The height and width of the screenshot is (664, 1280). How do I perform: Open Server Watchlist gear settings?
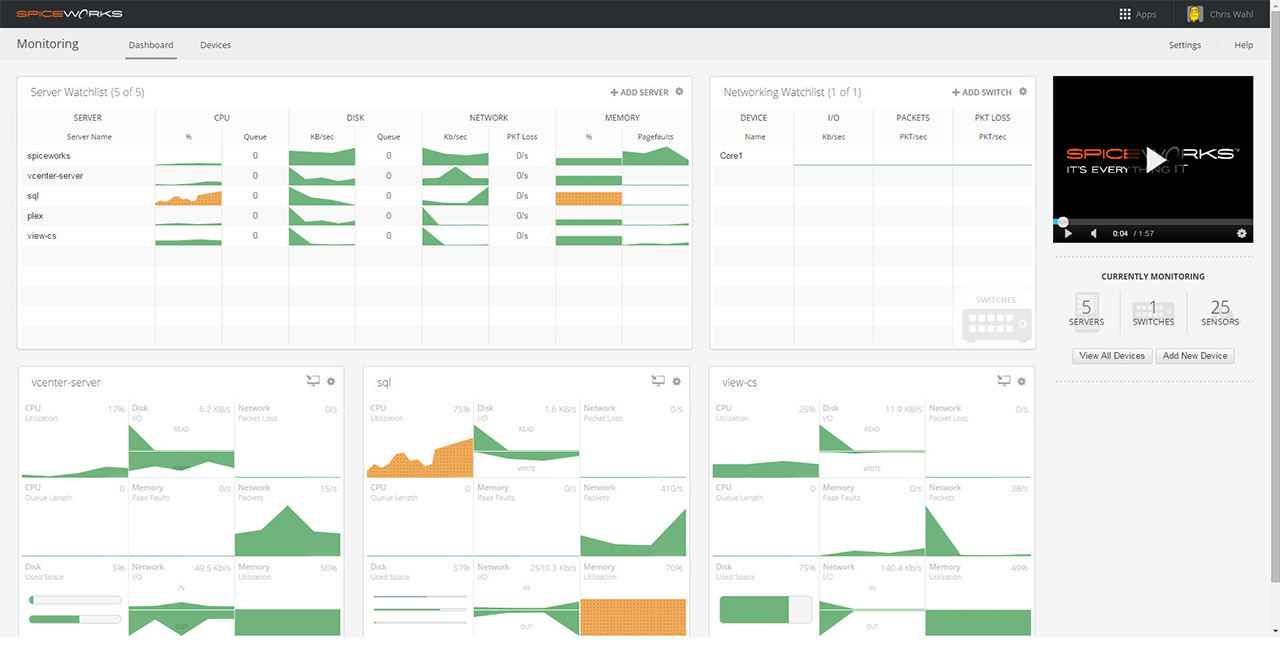coord(679,92)
